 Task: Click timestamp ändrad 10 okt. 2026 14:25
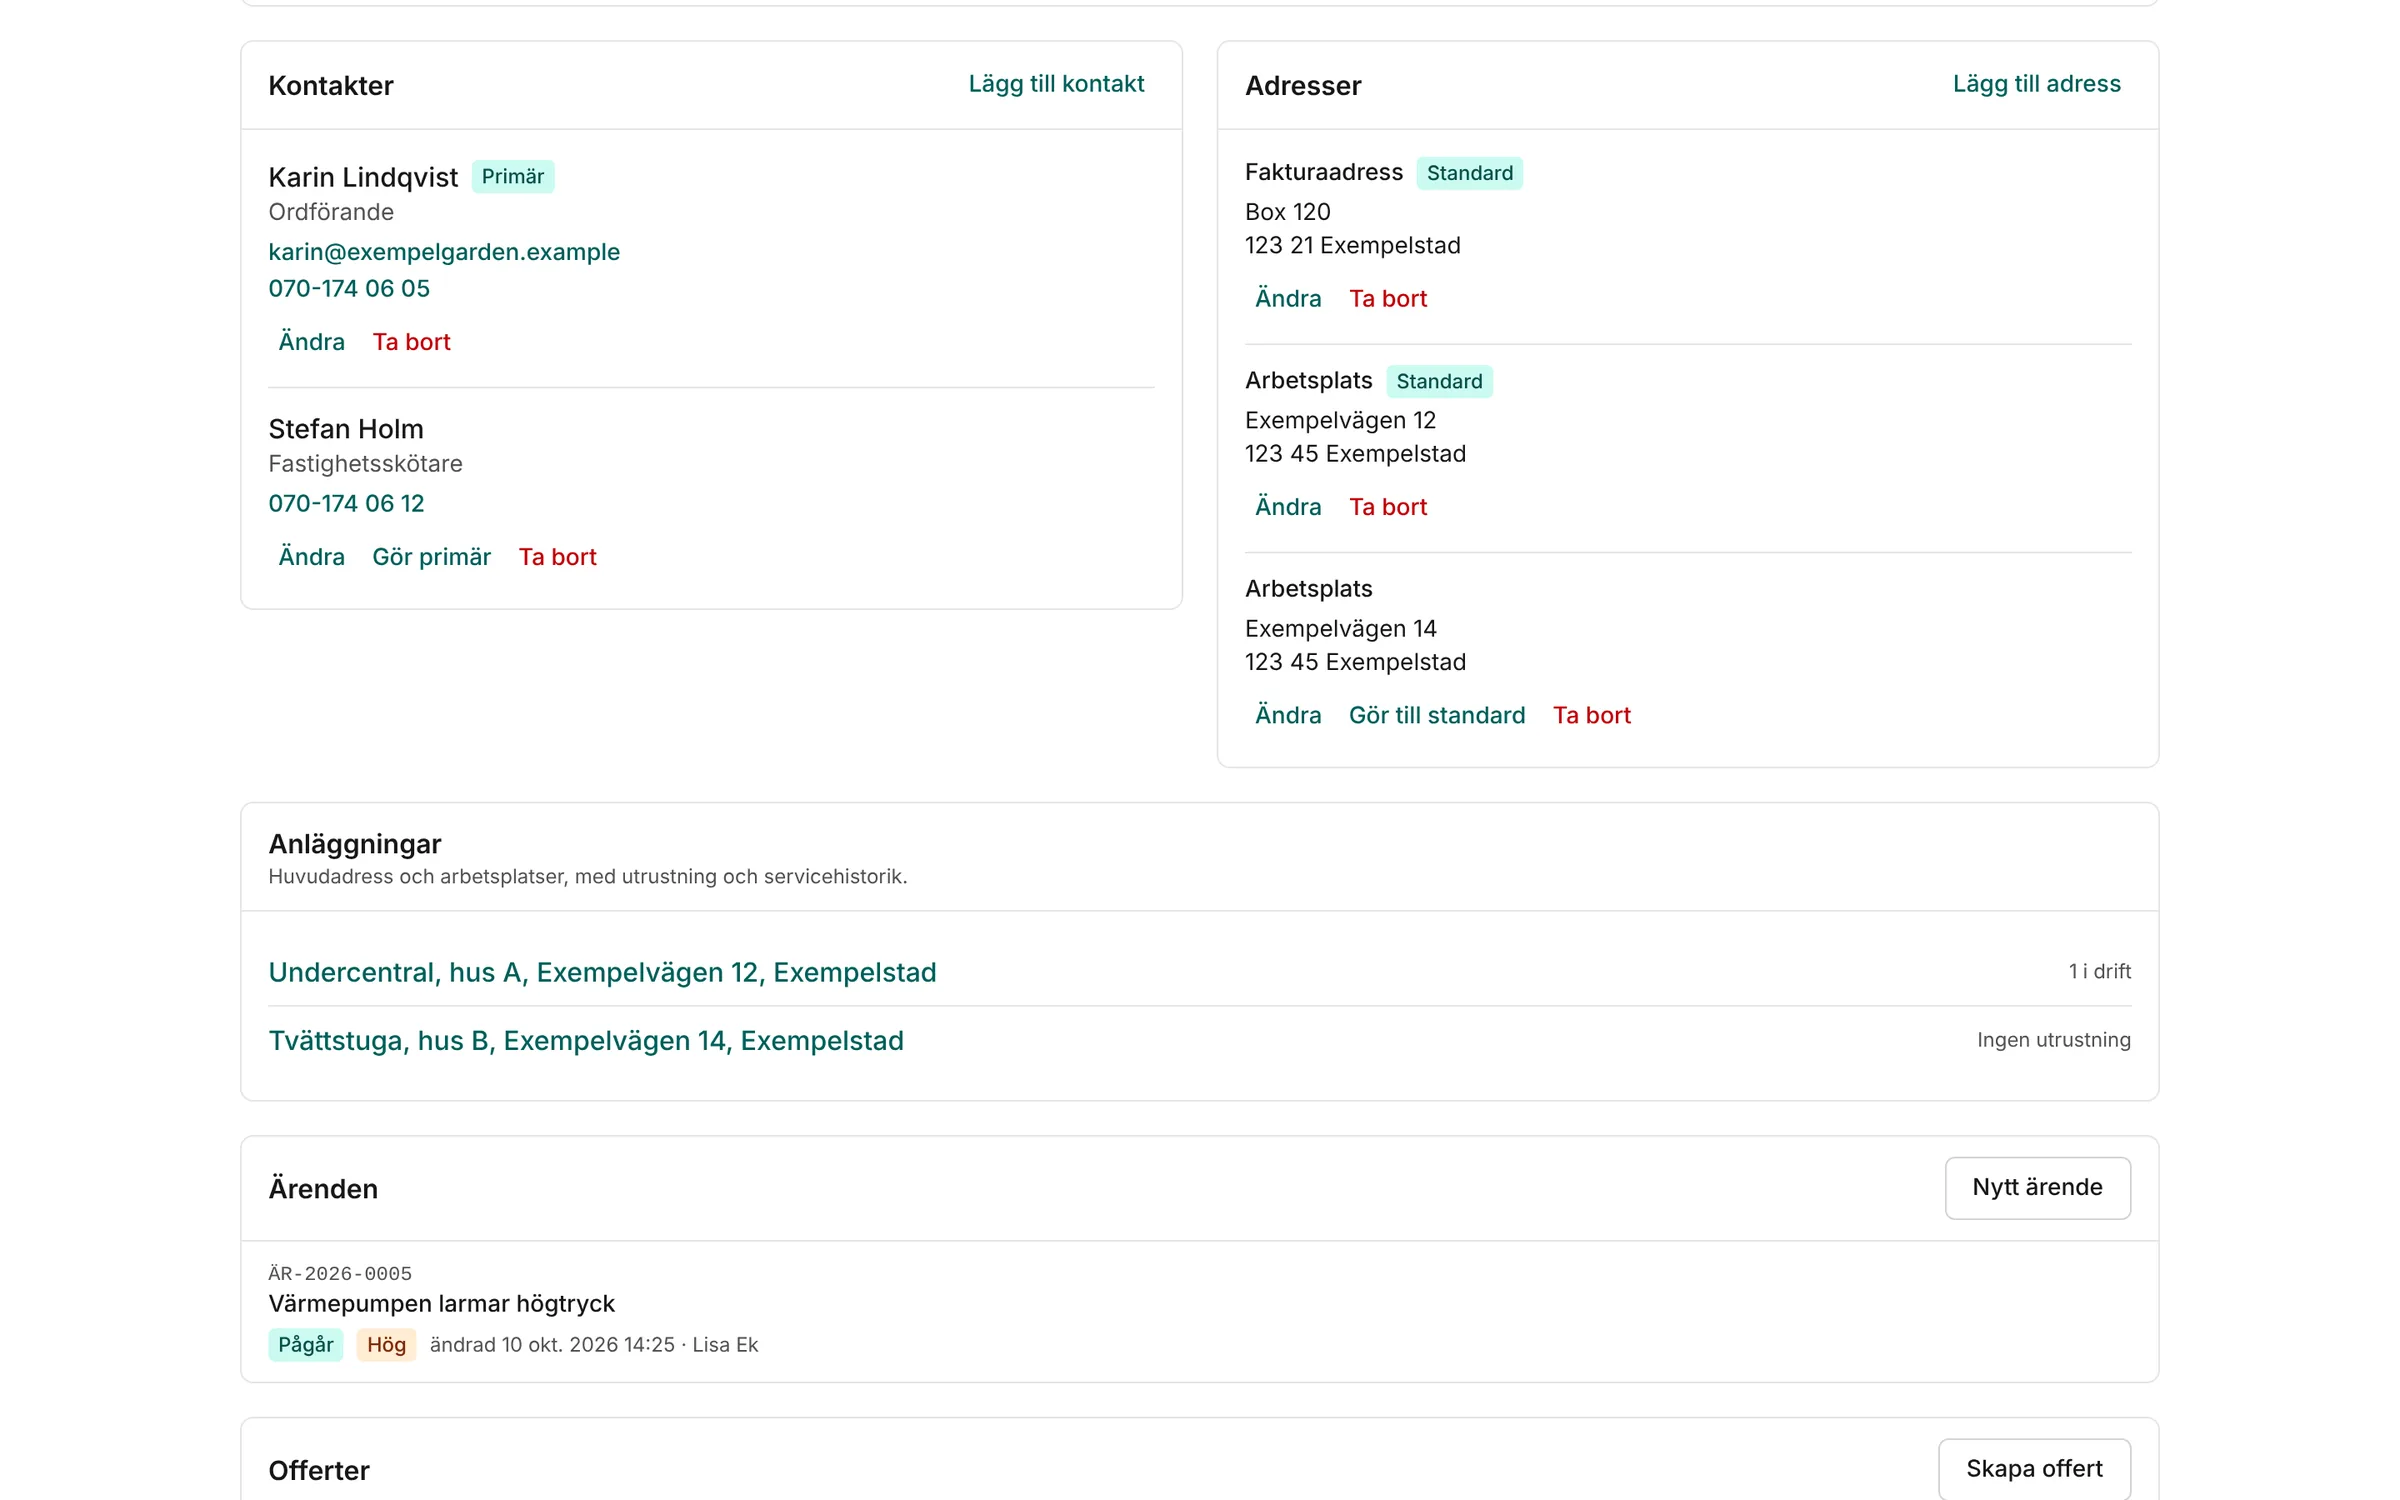[552, 1345]
